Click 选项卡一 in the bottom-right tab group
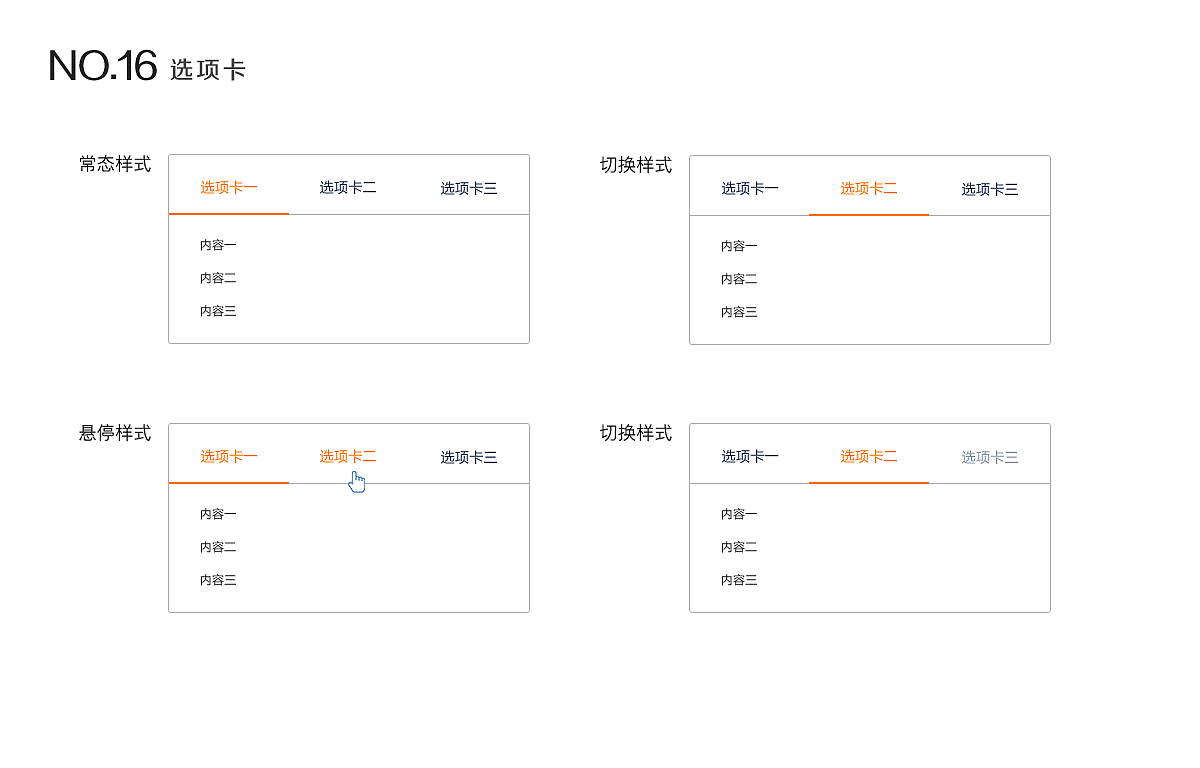 [x=749, y=456]
